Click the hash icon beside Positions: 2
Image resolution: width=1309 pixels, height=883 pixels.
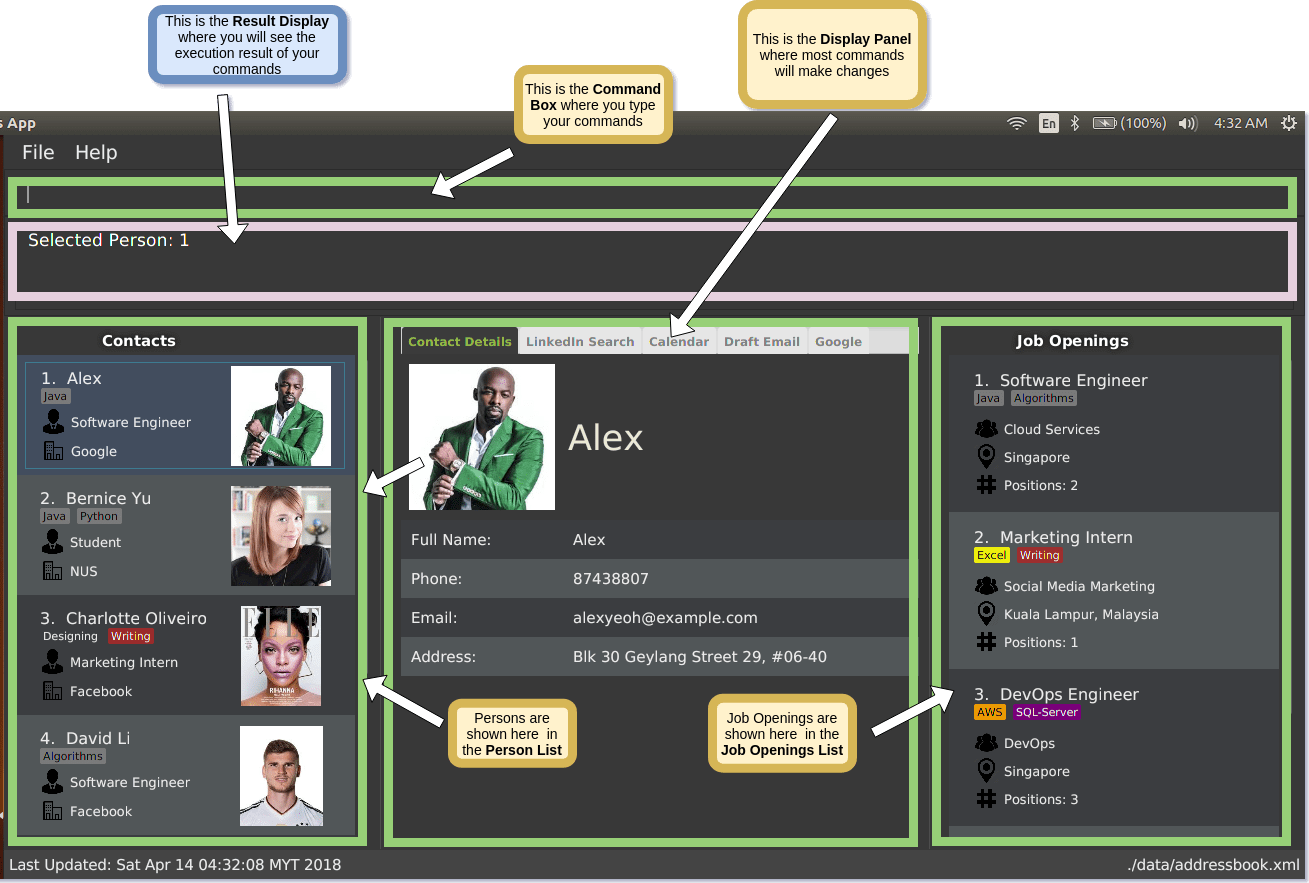pos(986,485)
